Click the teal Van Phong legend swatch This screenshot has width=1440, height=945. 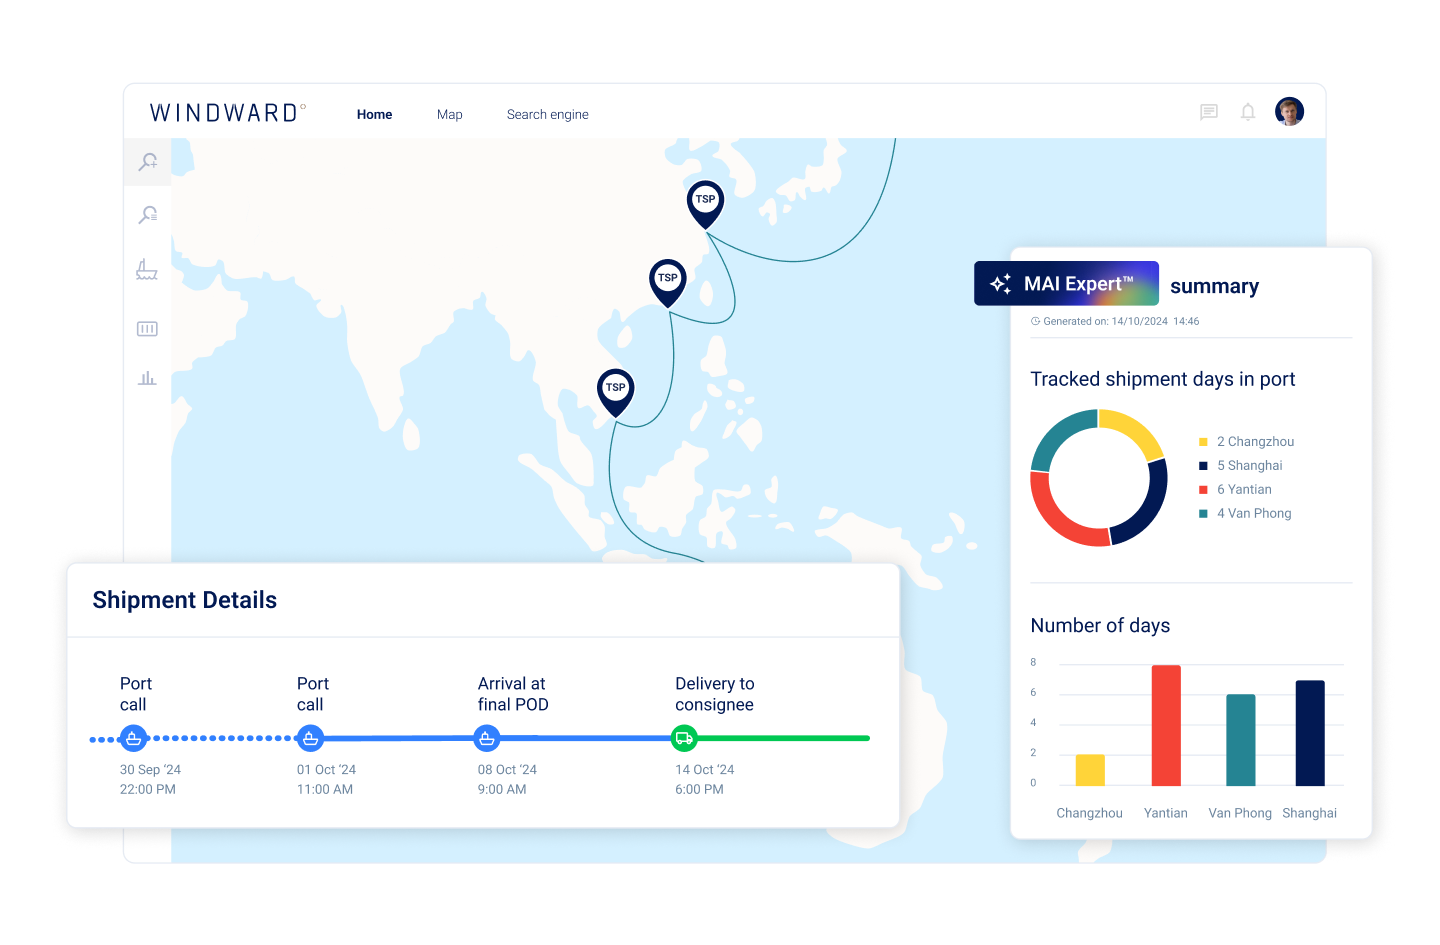click(x=1203, y=514)
